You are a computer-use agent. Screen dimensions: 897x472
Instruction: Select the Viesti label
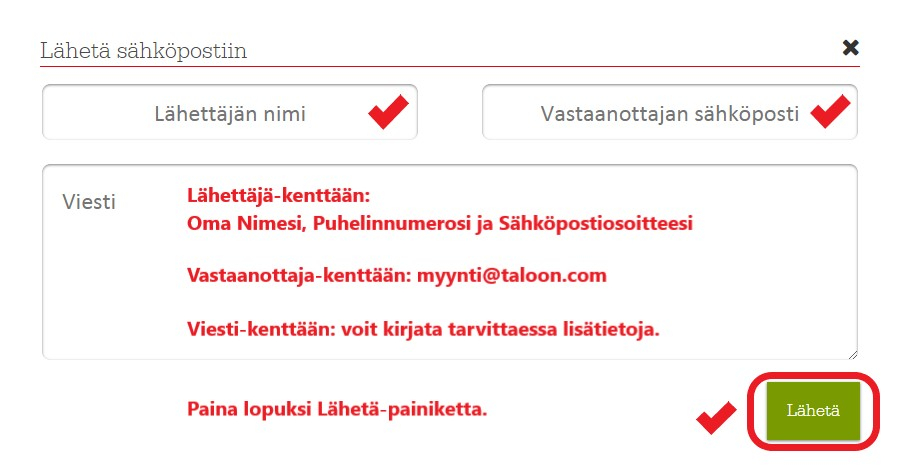[89, 202]
